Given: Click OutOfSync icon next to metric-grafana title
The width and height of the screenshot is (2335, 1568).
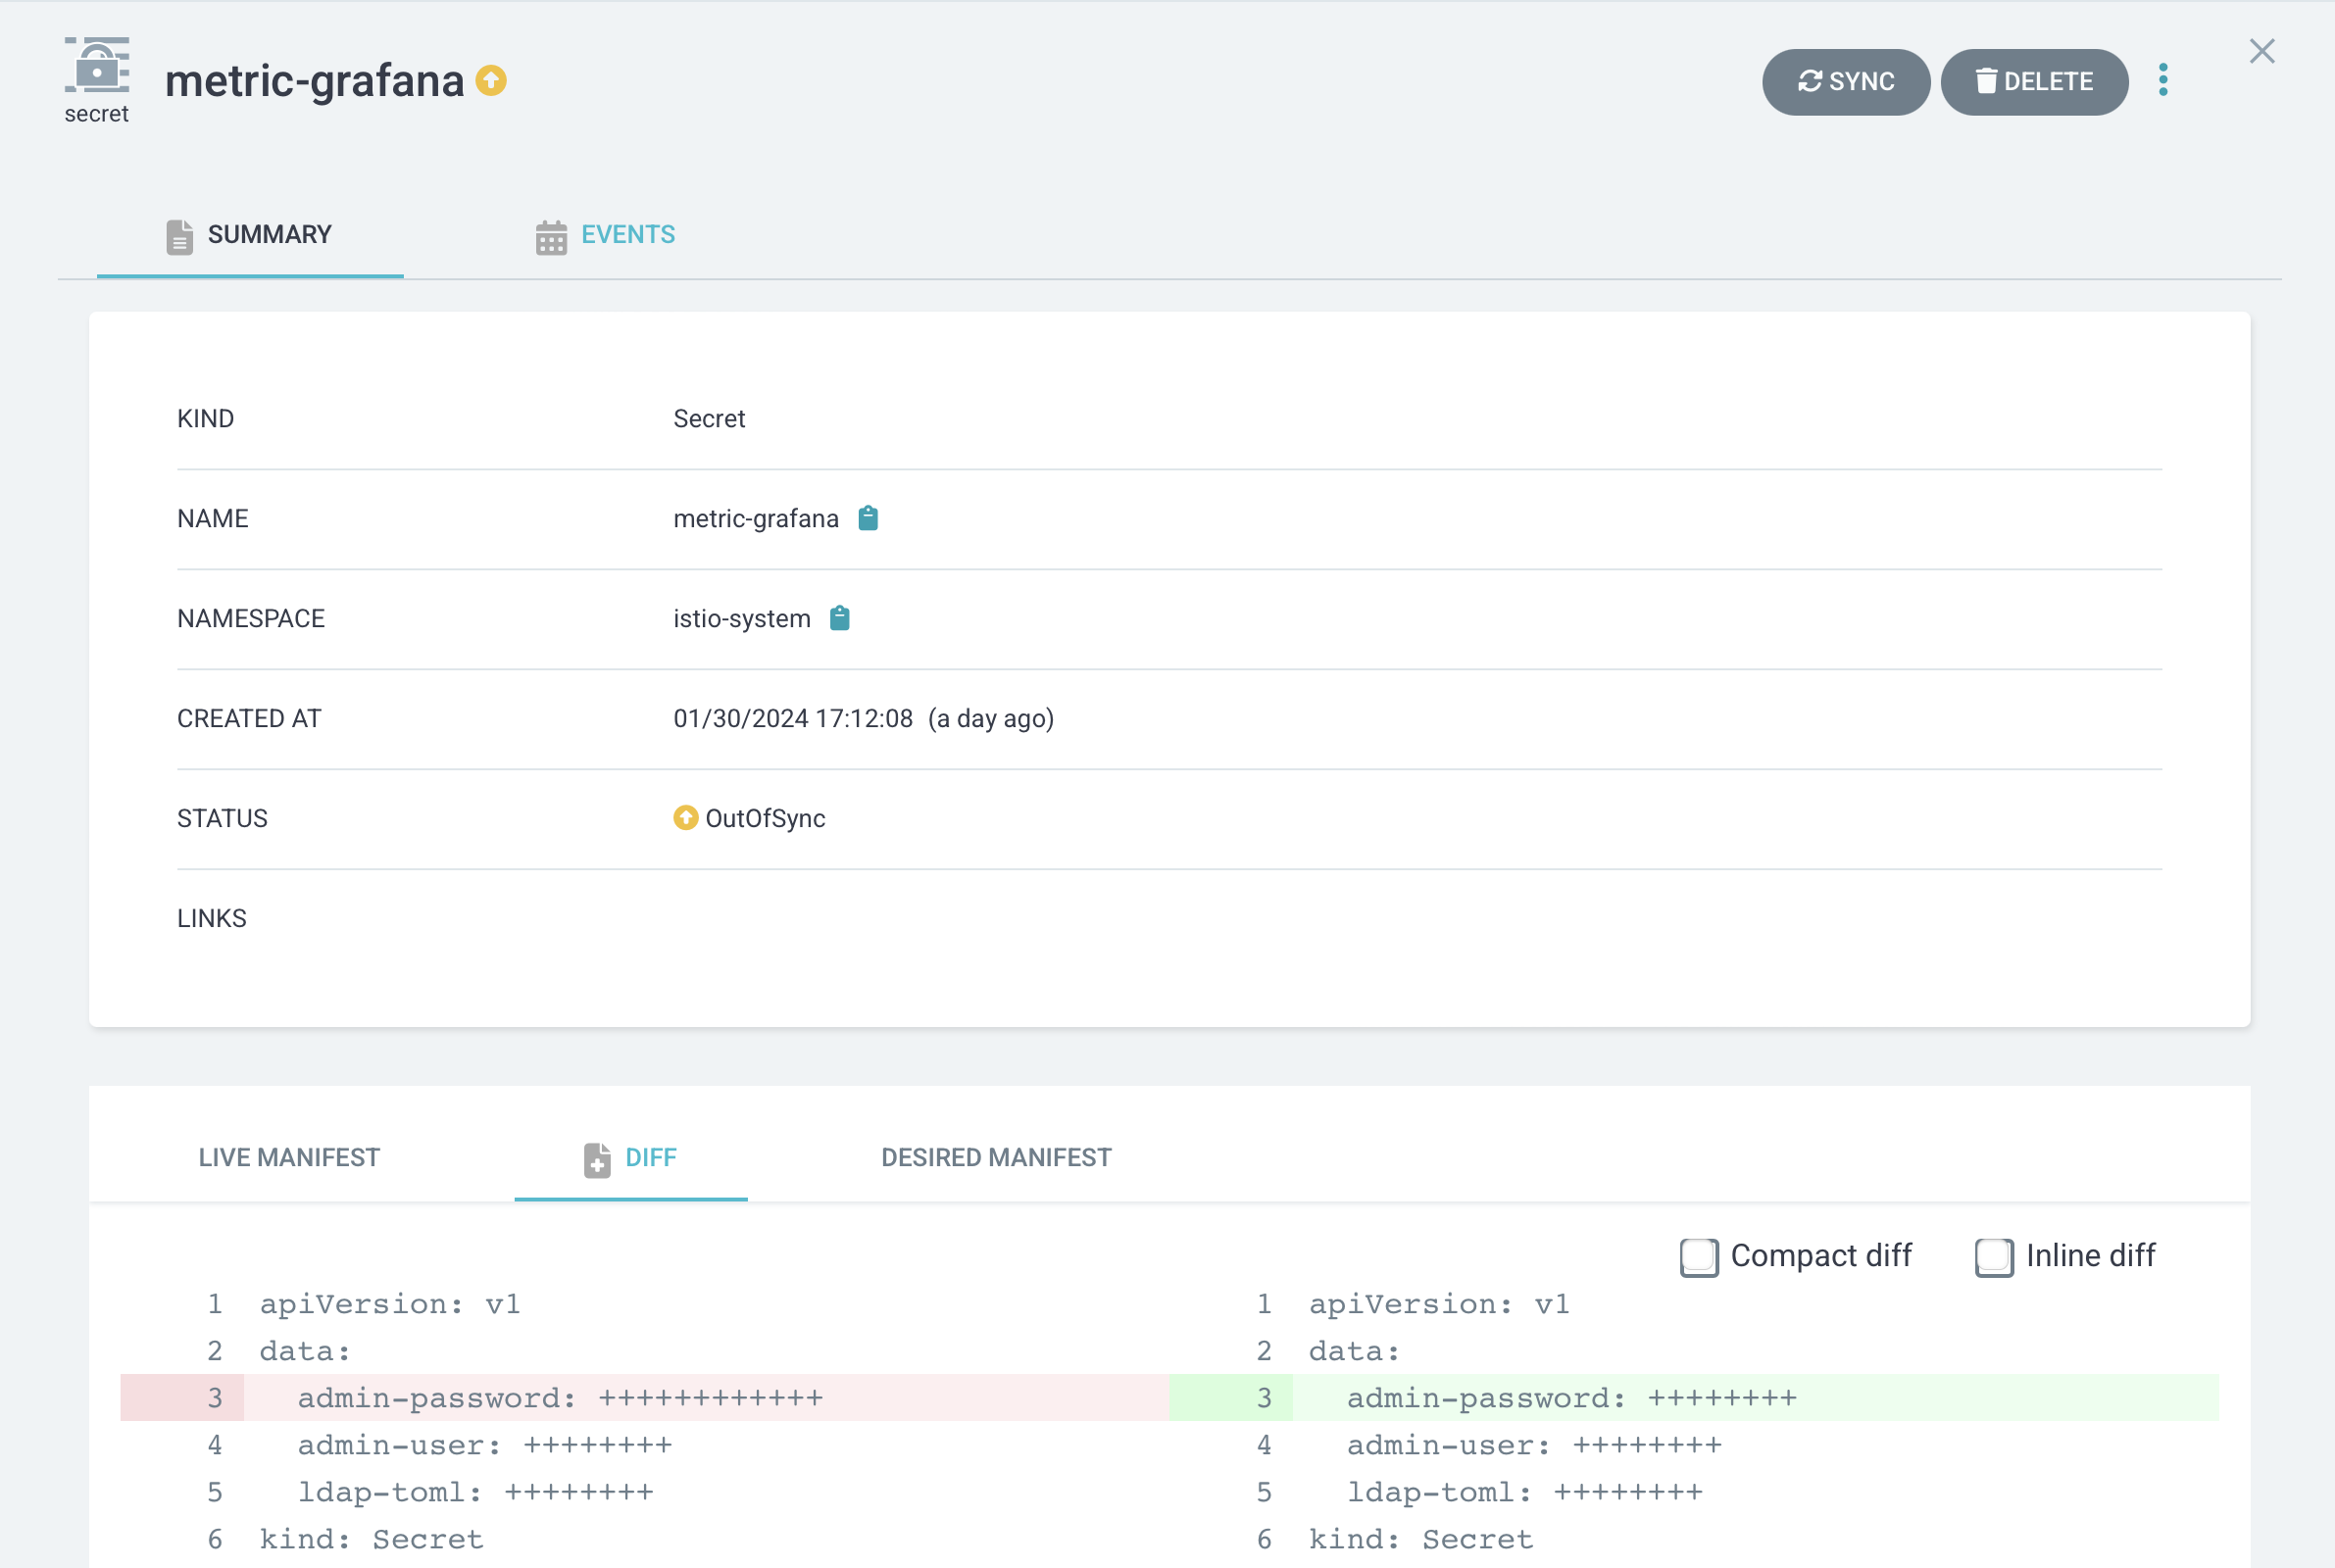Looking at the screenshot, I should 491,80.
